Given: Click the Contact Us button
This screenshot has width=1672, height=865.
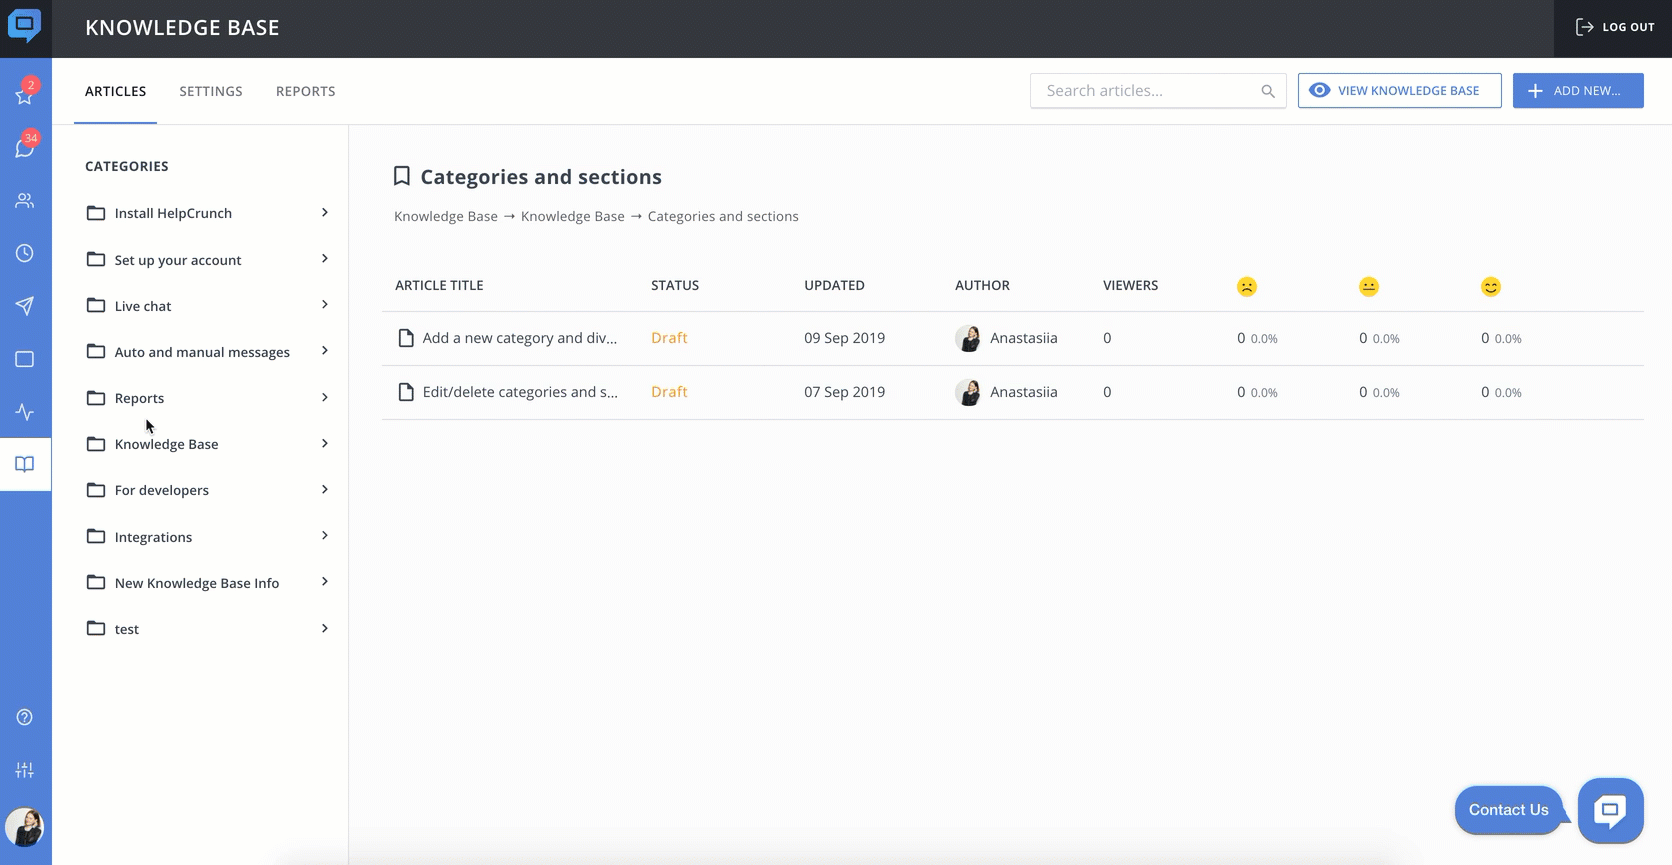Looking at the screenshot, I should [x=1509, y=810].
